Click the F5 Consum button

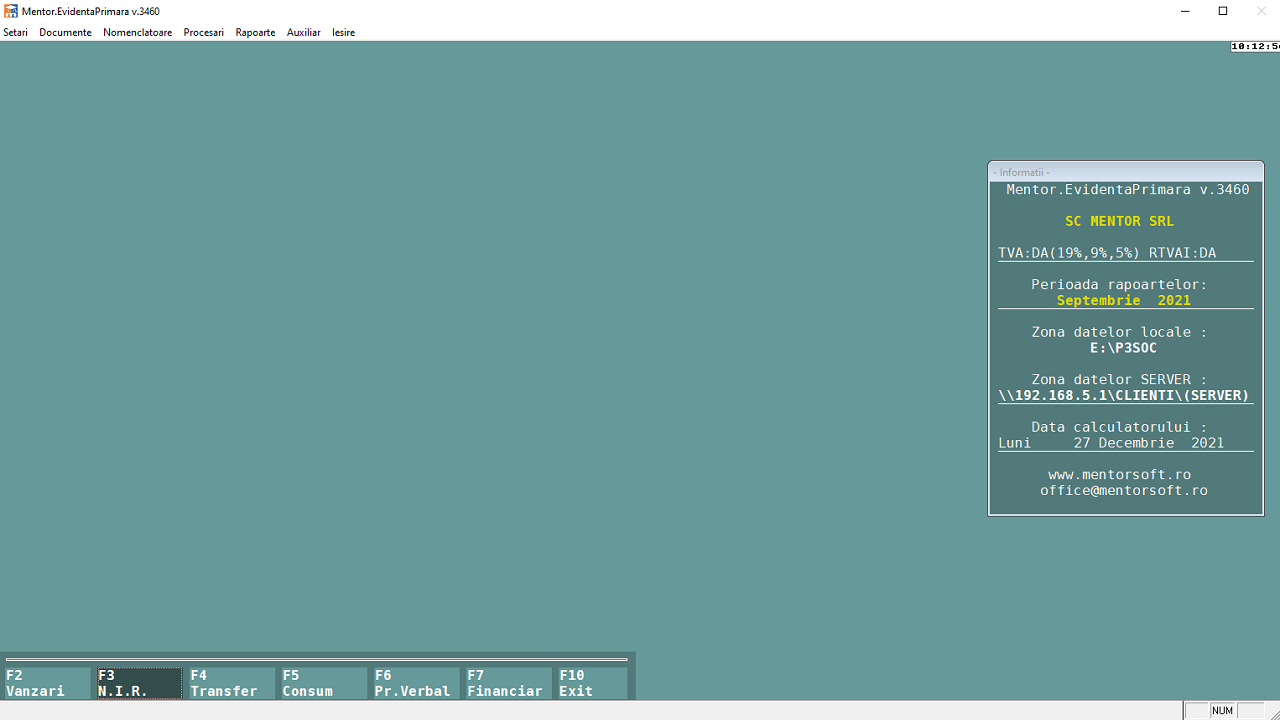pos(323,683)
